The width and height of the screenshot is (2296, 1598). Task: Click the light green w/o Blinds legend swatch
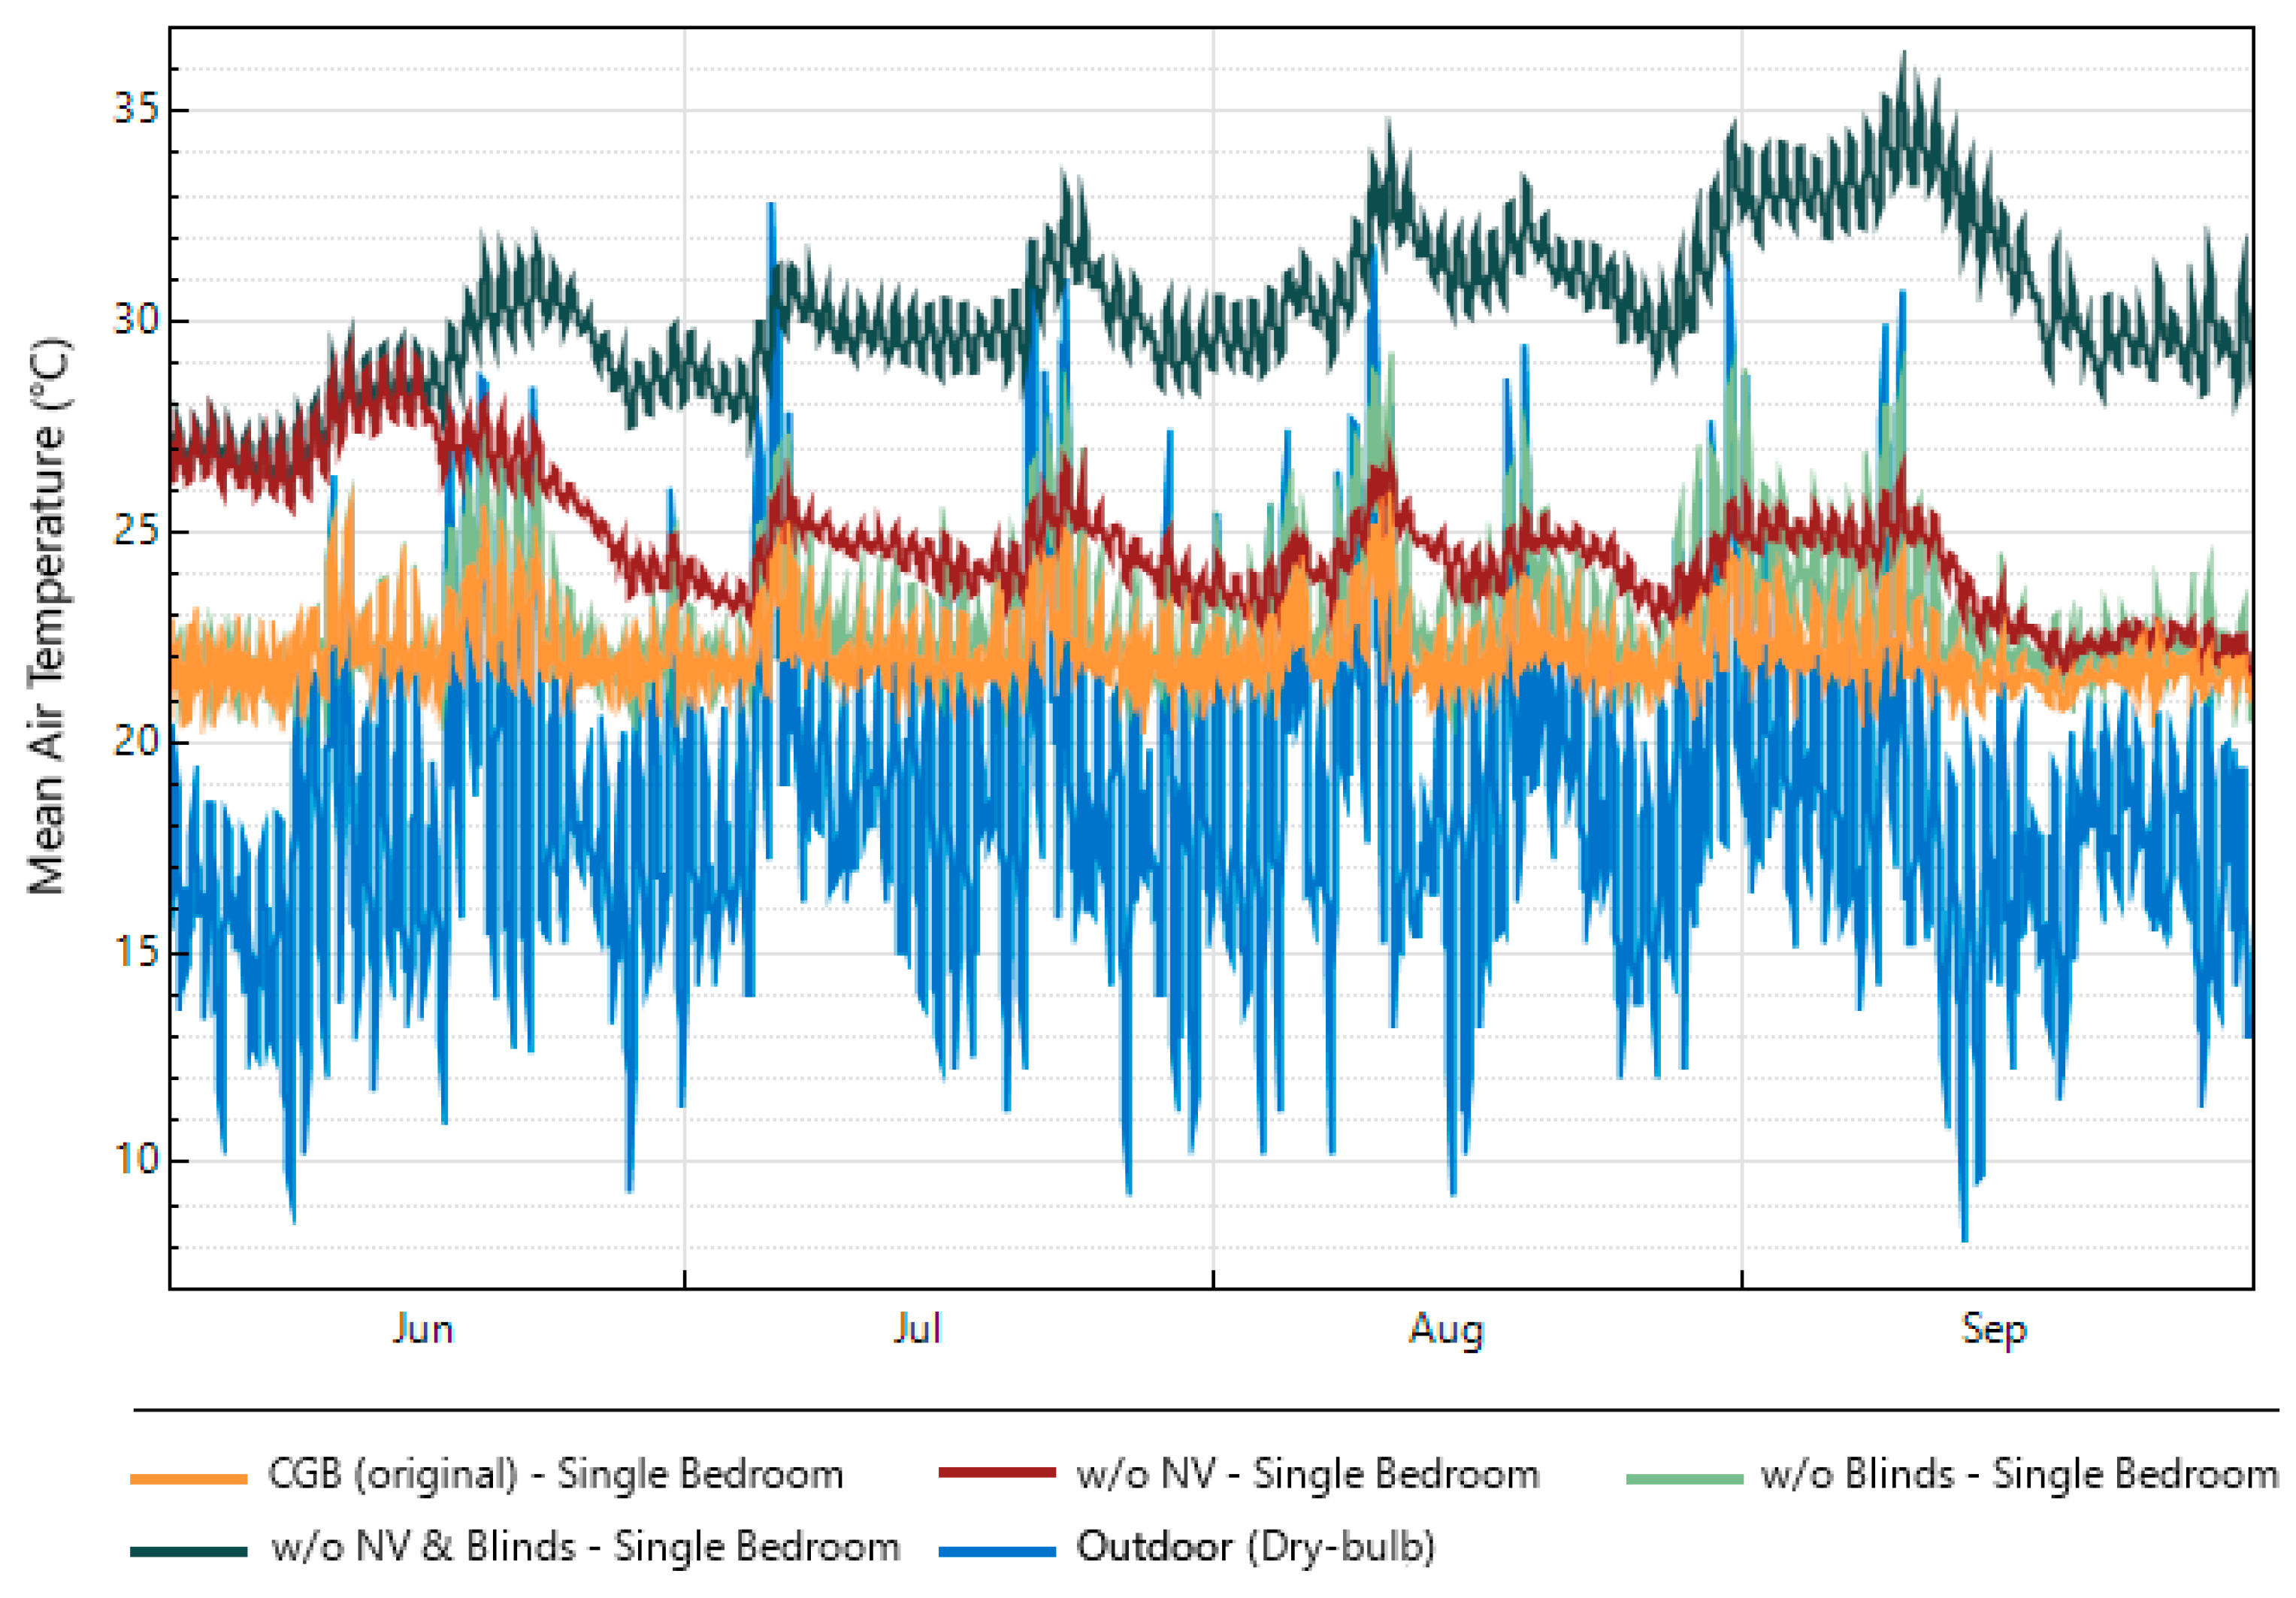click(1685, 1478)
